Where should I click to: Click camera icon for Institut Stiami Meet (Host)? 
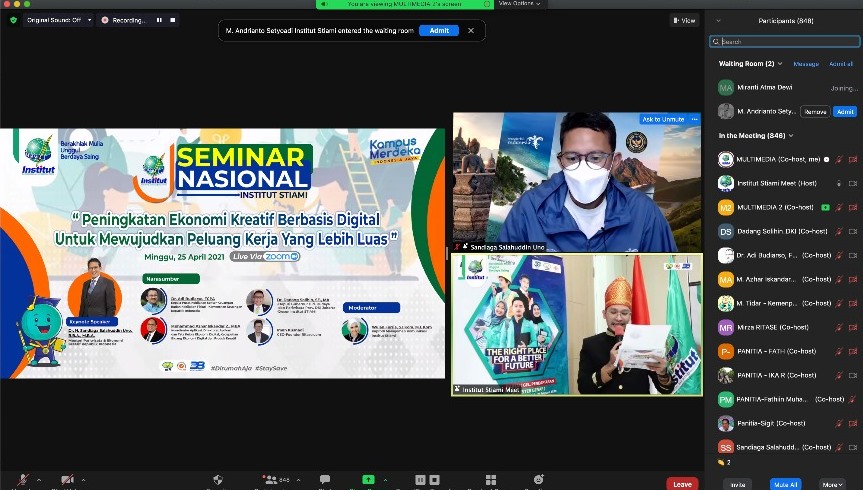coord(853,183)
